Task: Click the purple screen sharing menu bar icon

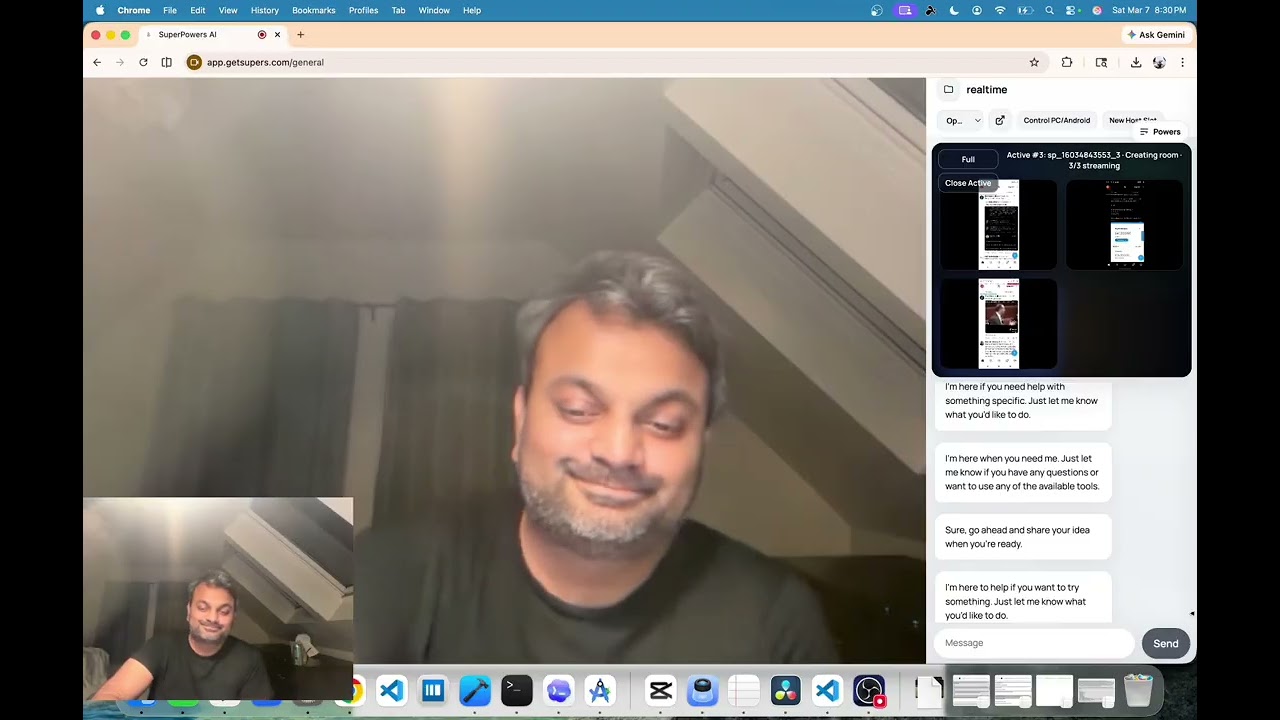Action: [x=905, y=10]
